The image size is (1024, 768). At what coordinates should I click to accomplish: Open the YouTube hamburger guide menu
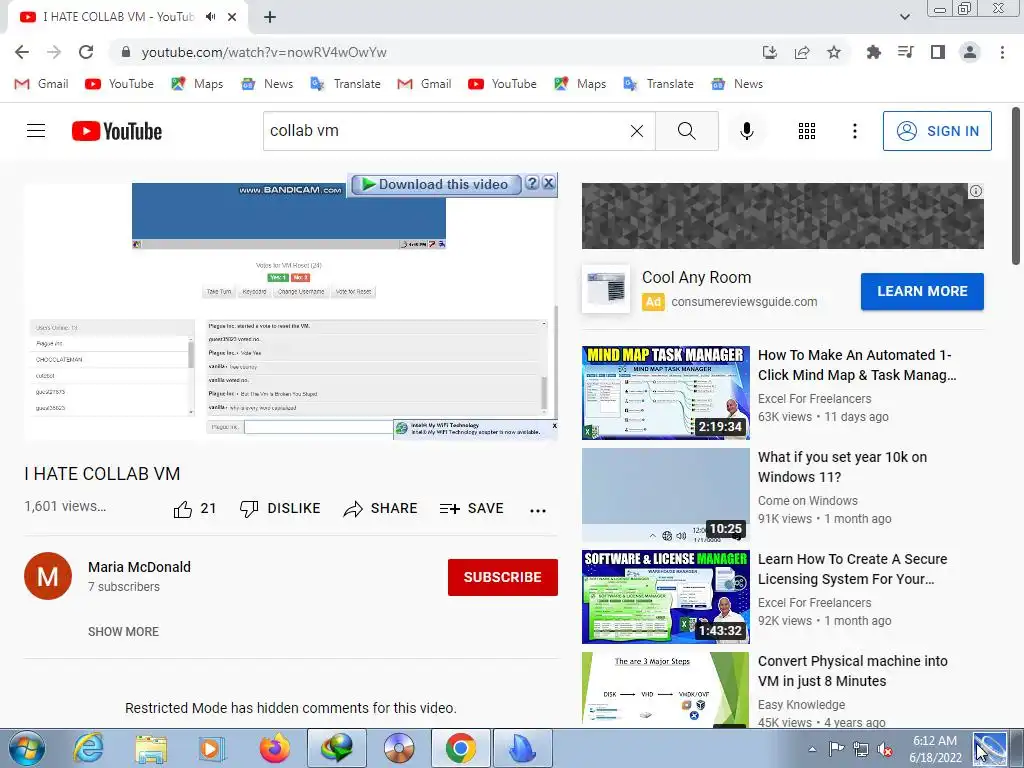36,131
